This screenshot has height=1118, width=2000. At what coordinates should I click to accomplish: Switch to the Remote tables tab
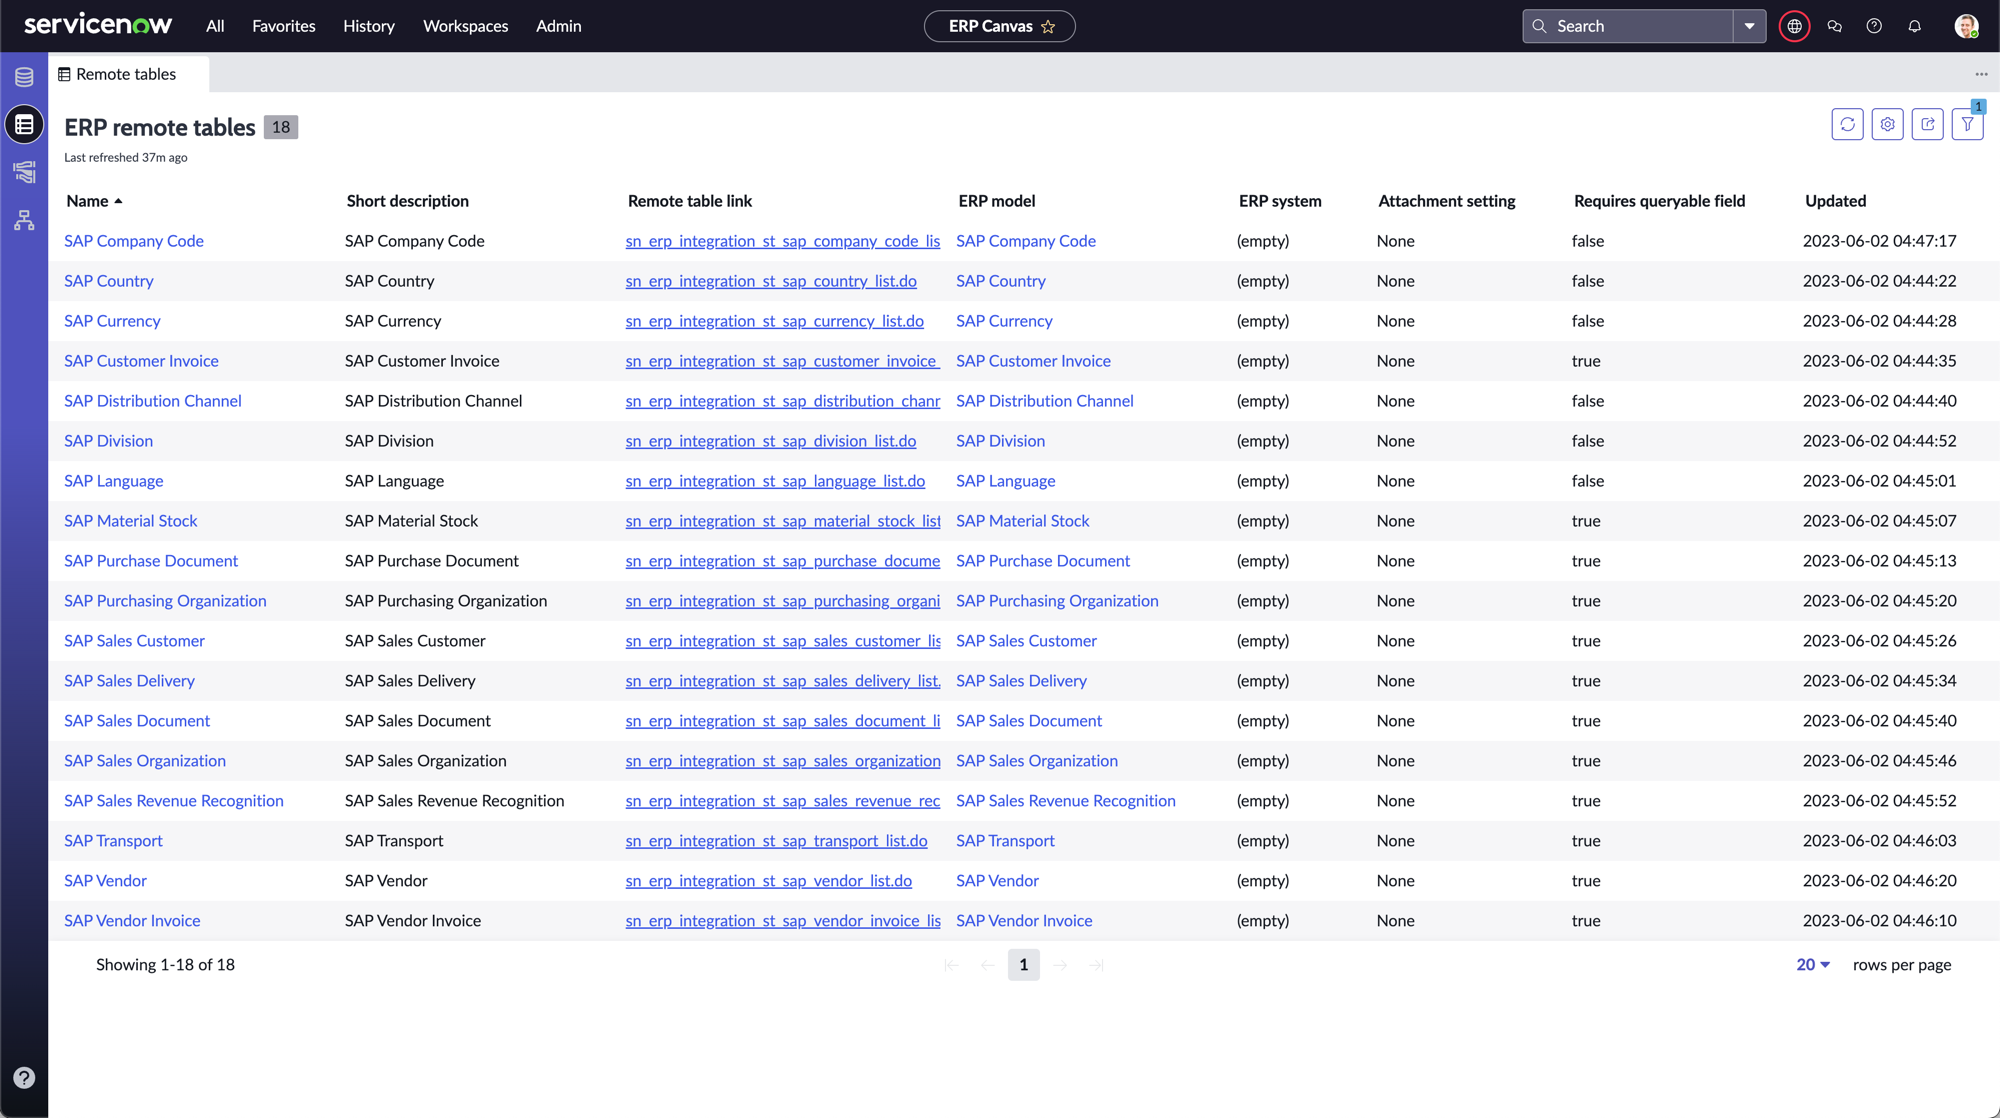click(128, 74)
